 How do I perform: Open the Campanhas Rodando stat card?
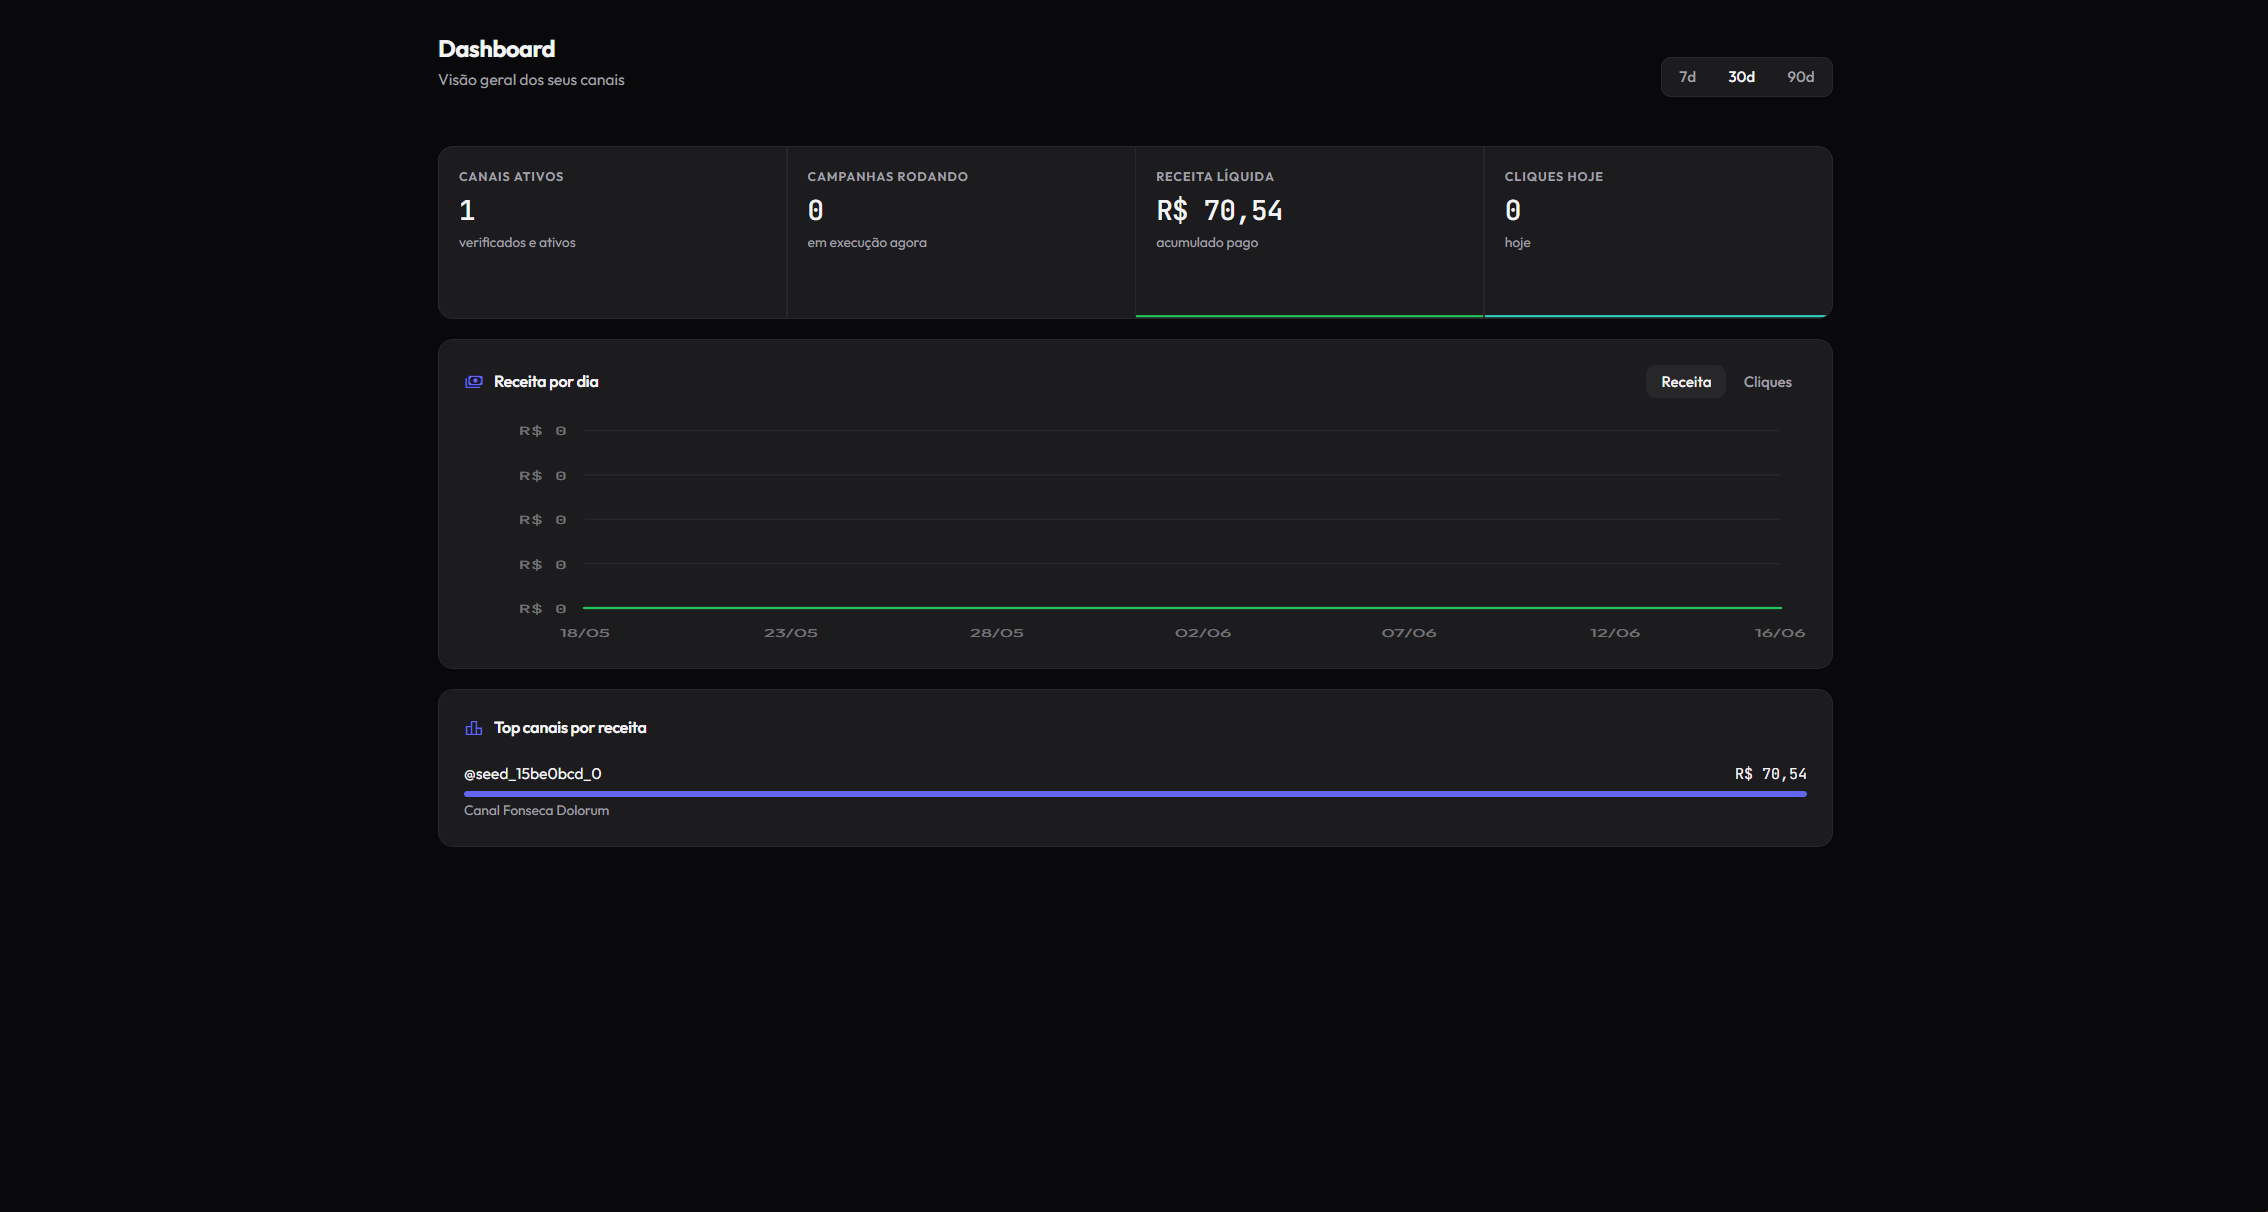961,233
